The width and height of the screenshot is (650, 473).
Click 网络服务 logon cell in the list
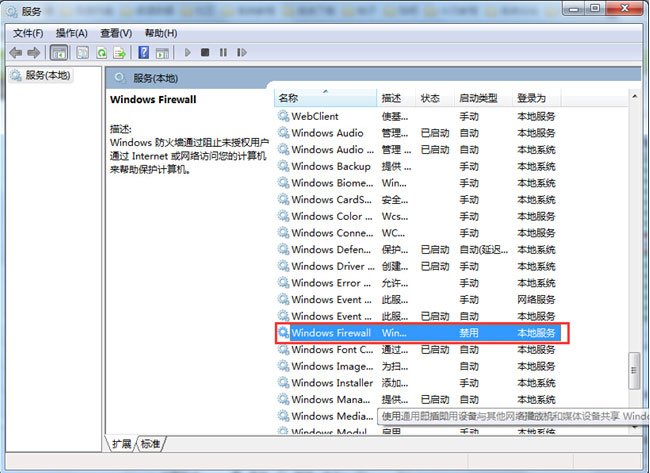coord(536,299)
